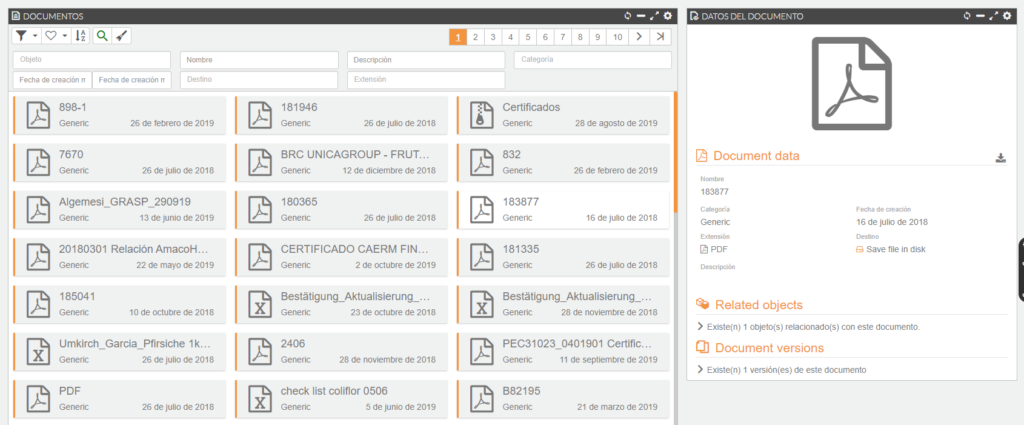The image size is (1024, 425).
Task: Click Excel icon of Bestätigung dated 28 de noviembre
Action: click(482, 305)
